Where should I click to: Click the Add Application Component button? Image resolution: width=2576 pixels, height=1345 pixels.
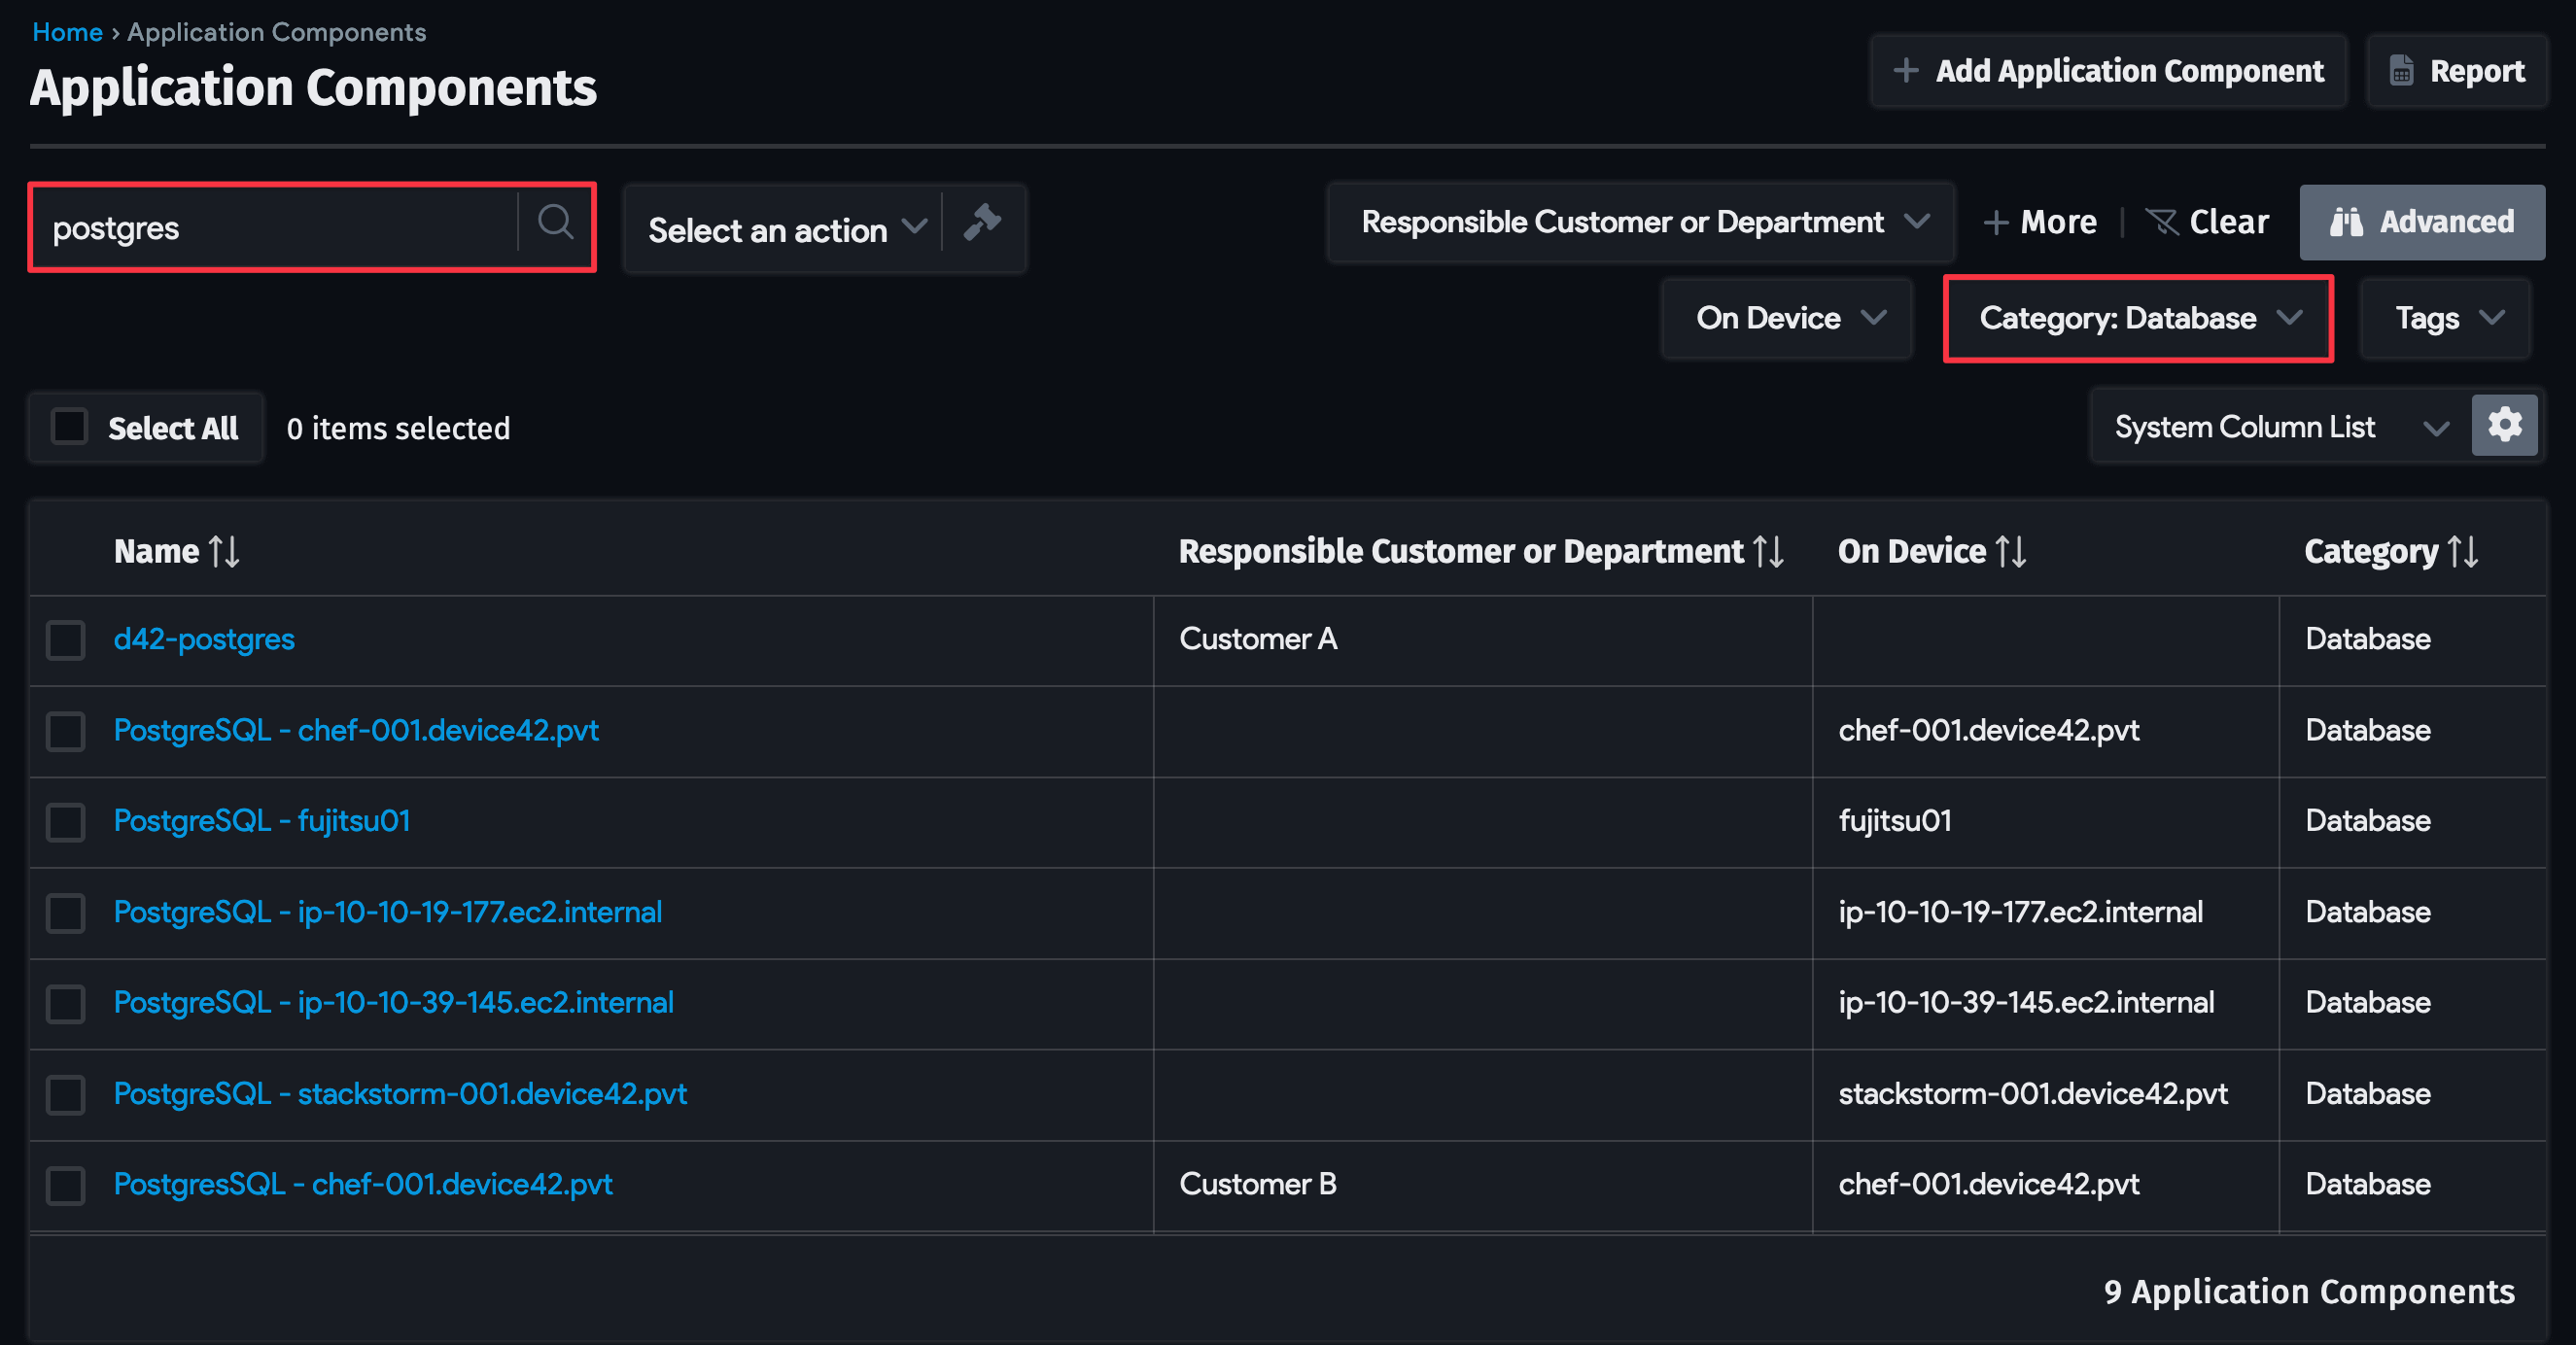coord(2108,70)
